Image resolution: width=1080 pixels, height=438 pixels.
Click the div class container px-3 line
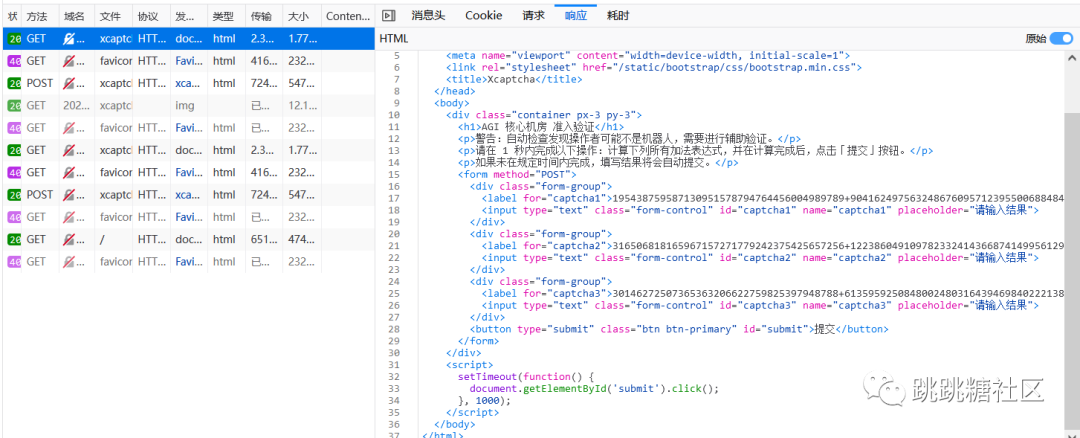[544, 115]
